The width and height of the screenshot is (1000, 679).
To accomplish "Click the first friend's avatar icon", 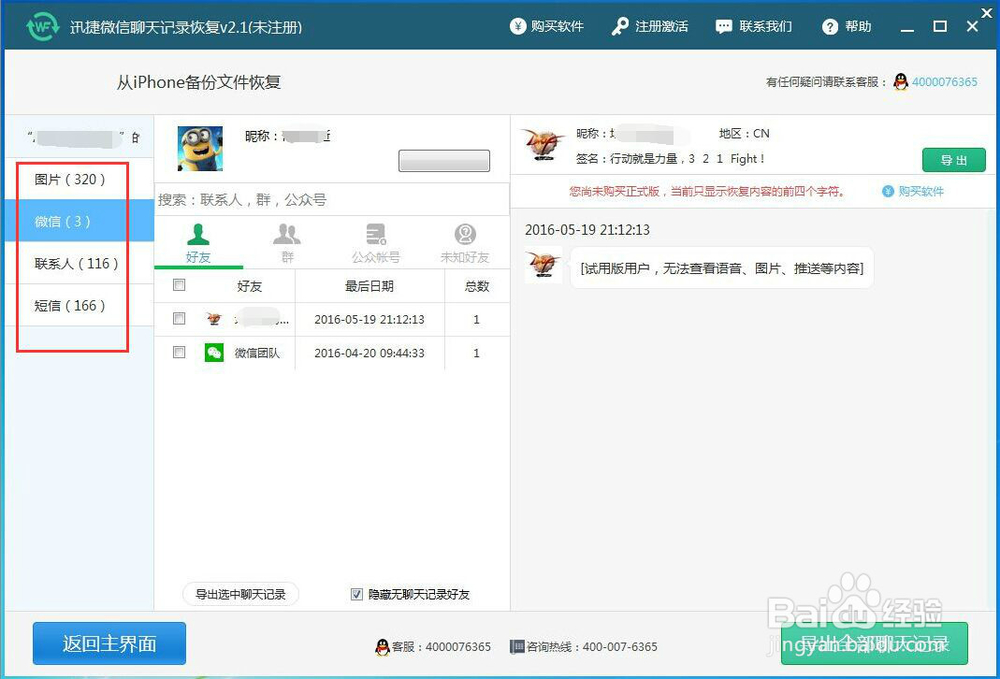I will [214, 319].
